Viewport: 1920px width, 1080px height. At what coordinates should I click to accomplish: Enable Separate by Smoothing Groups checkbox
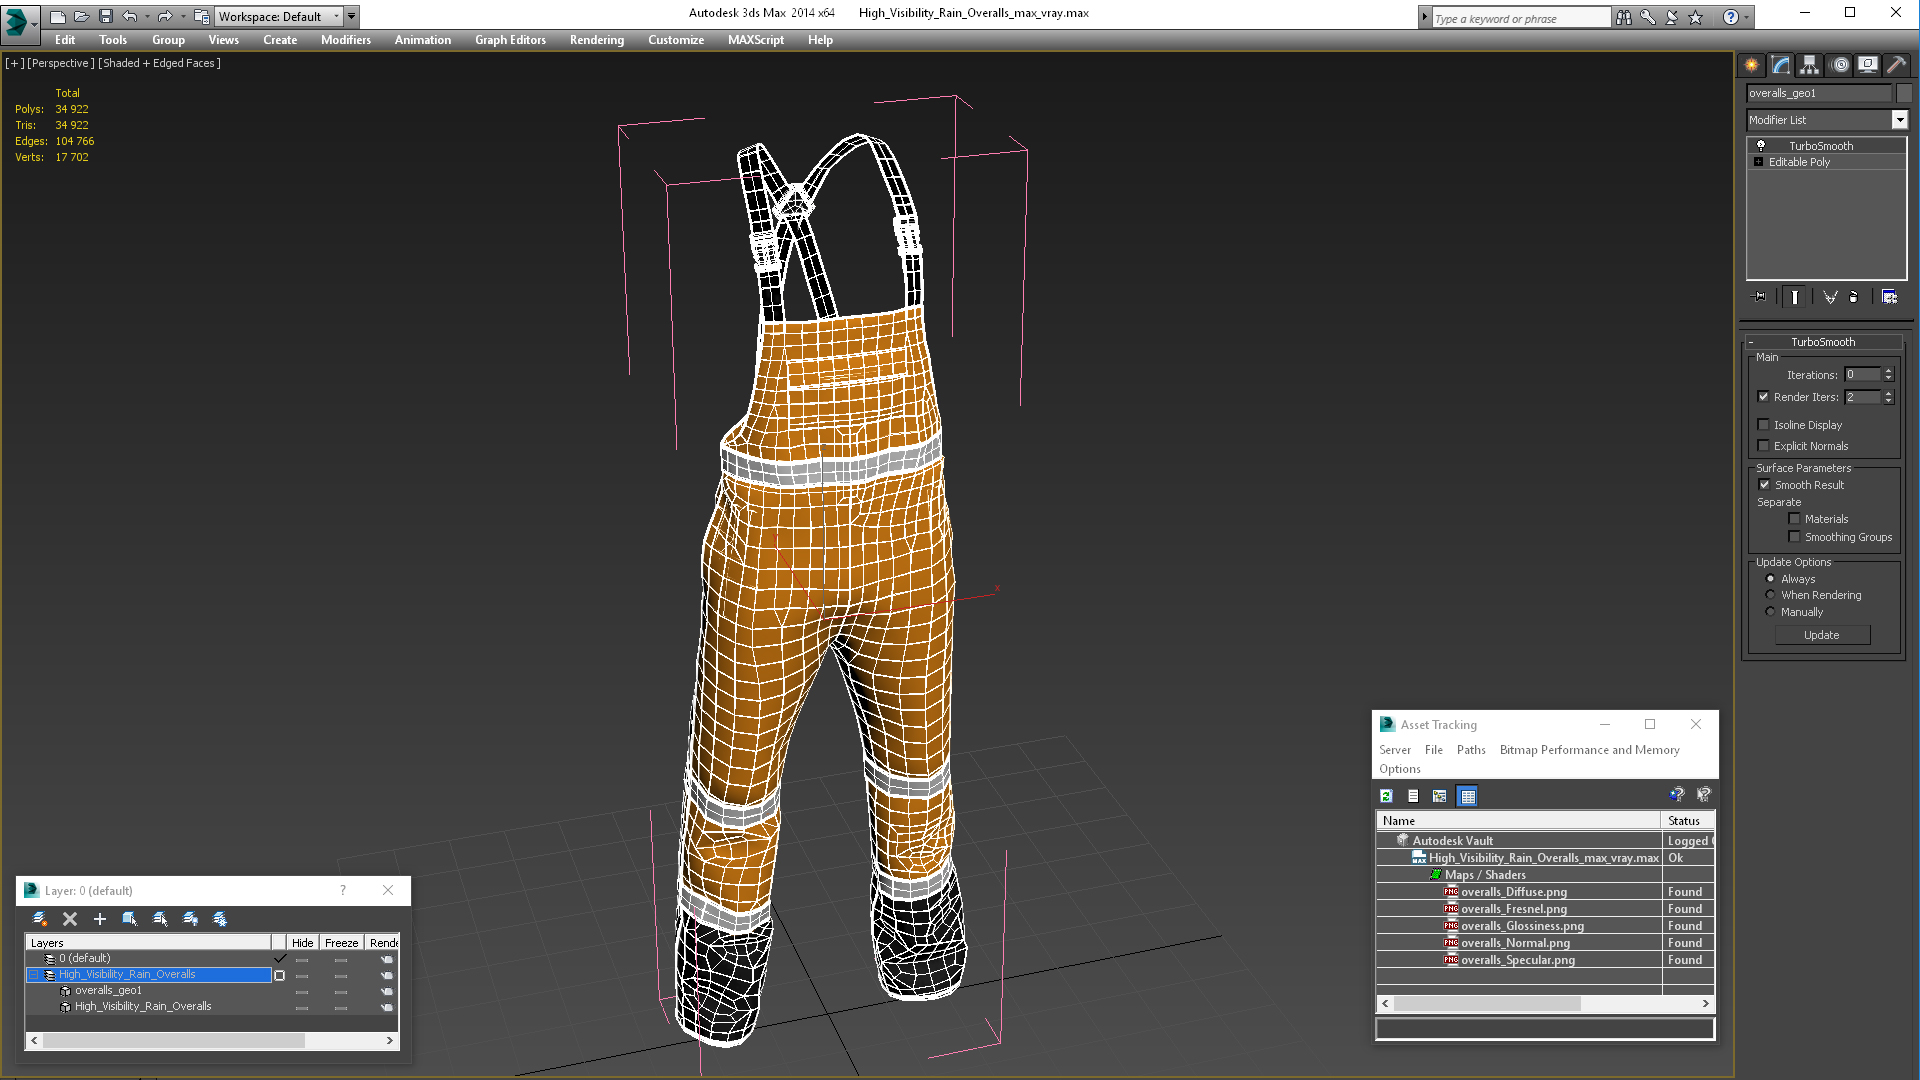coord(1795,537)
